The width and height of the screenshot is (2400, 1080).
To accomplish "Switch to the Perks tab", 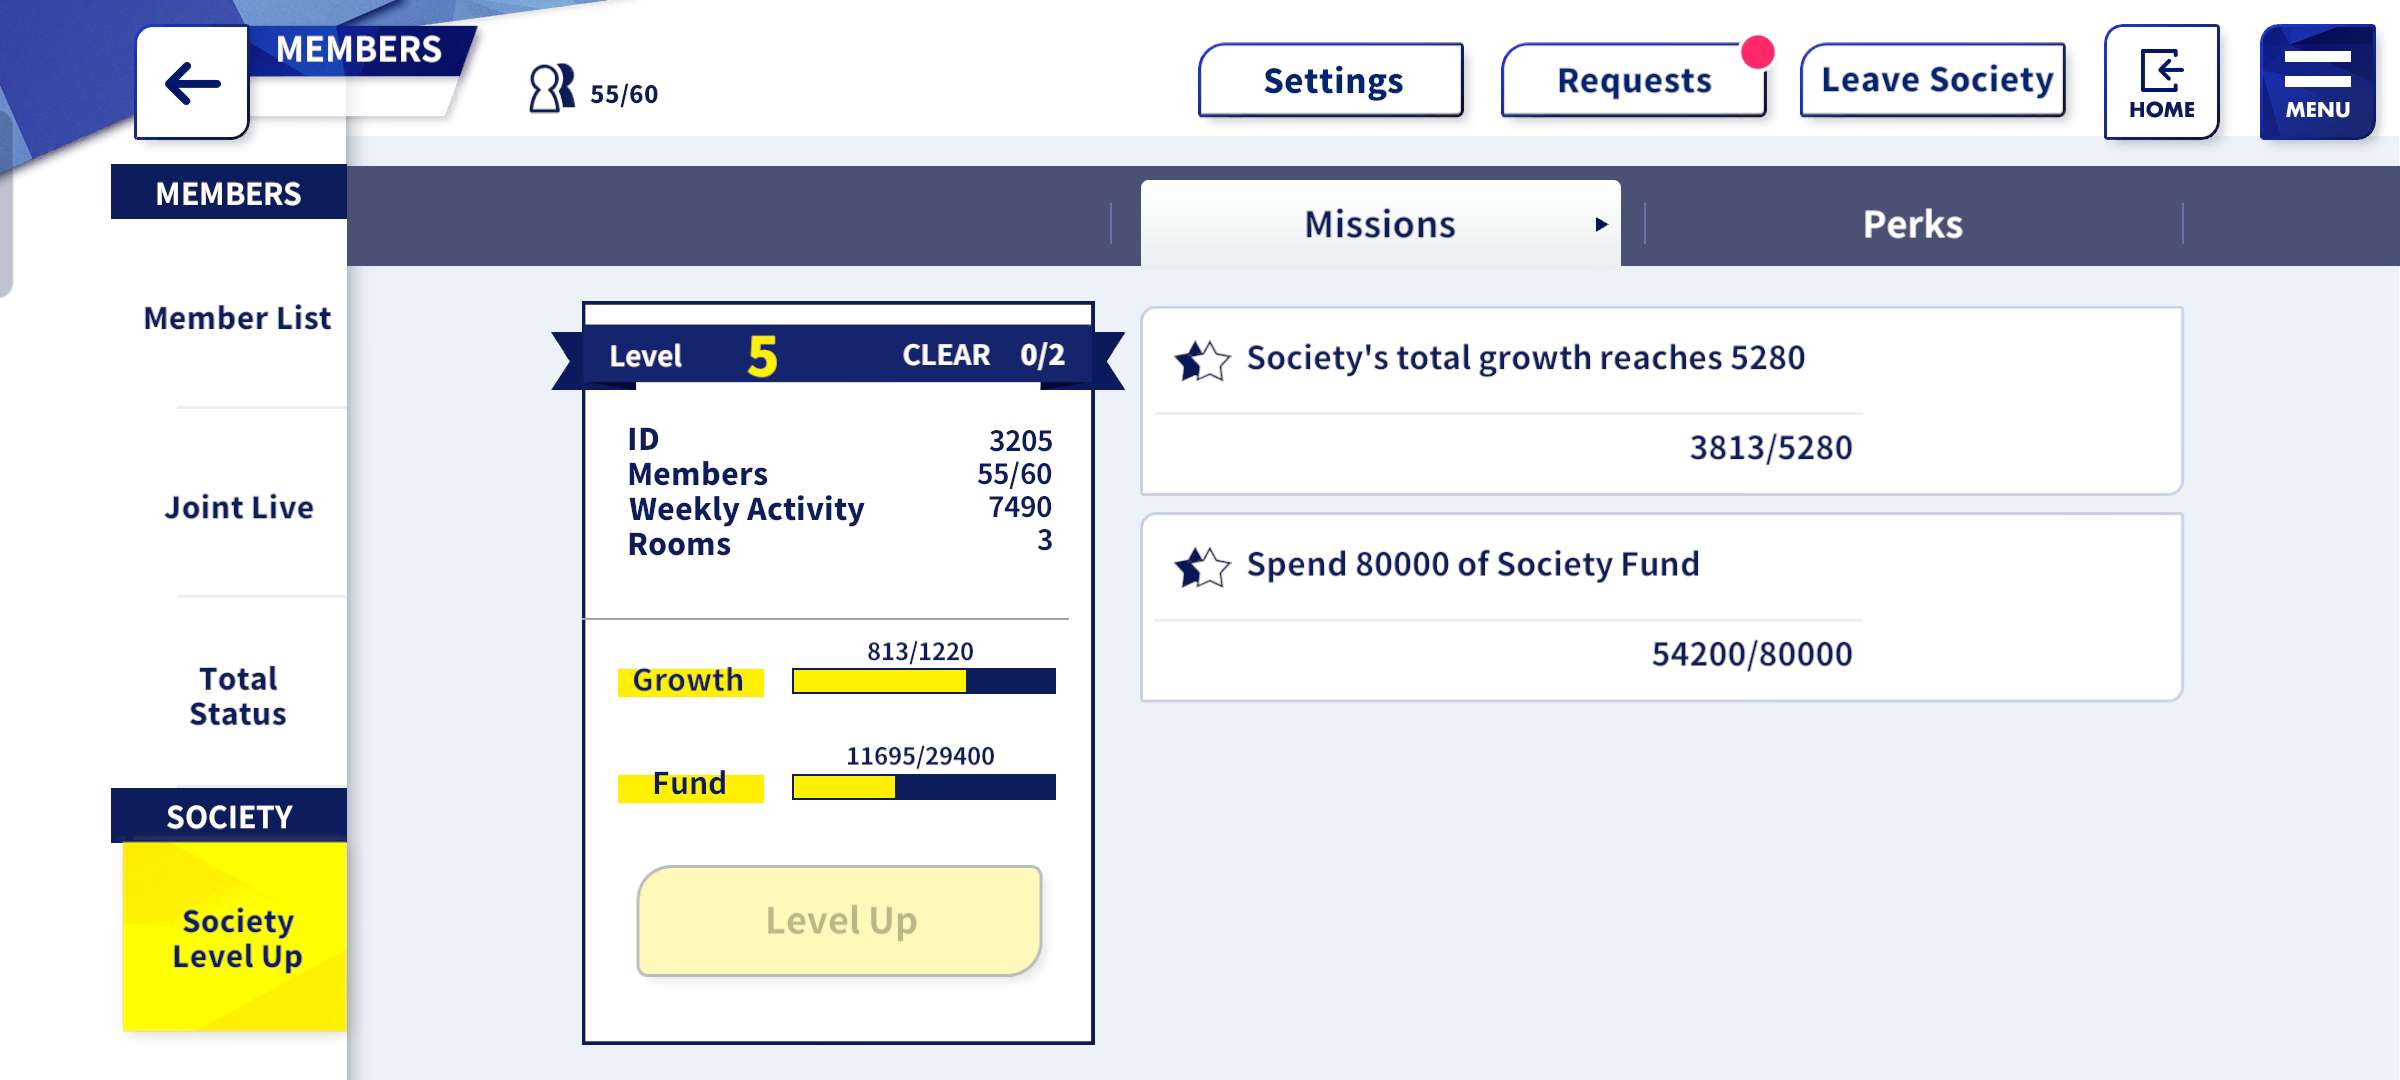I will coord(1912,224).
